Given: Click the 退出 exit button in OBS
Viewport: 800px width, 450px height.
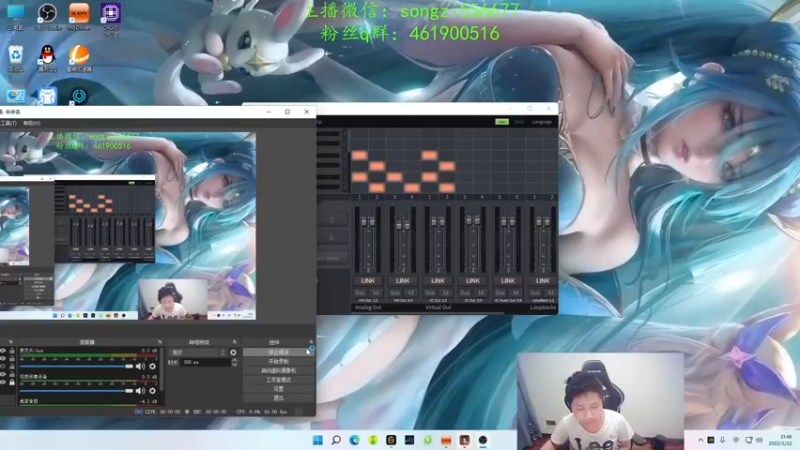Looking at the screenshot, I should tap(279, 398).
